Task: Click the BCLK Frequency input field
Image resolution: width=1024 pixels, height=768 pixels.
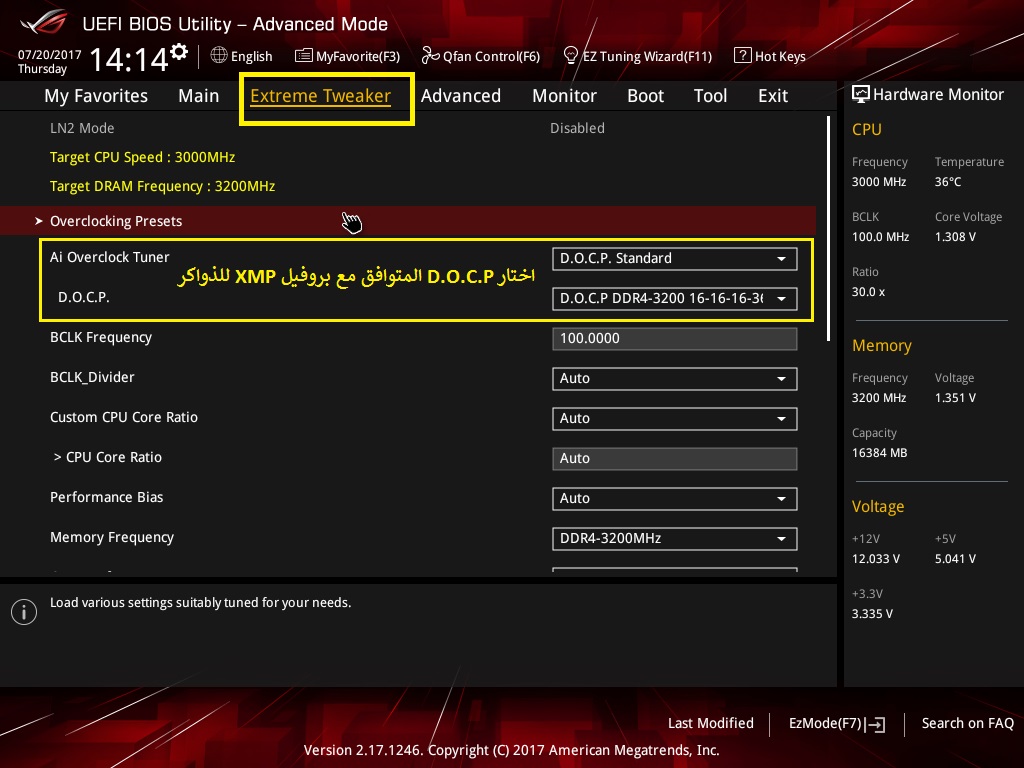Action: point(675,339)
